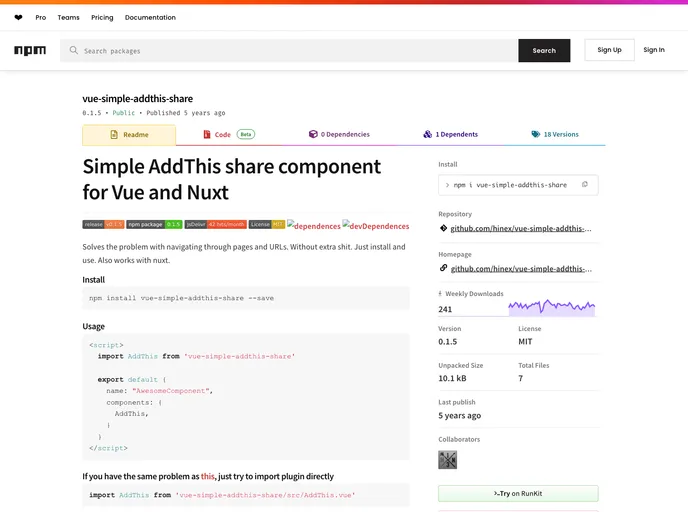Click the weekly downloads sparkline chart
The height and width of the screenshot is (512, 688).
click(x=552, y=307)
